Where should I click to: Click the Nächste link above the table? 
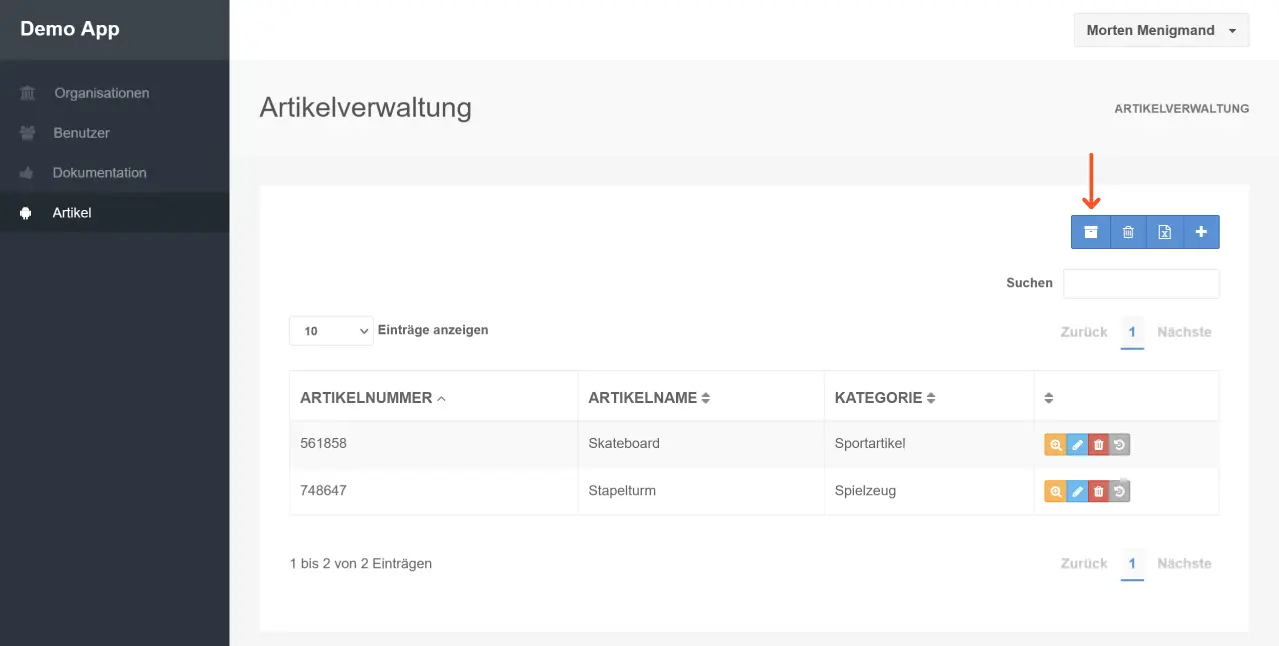[x=1184, y=332]
